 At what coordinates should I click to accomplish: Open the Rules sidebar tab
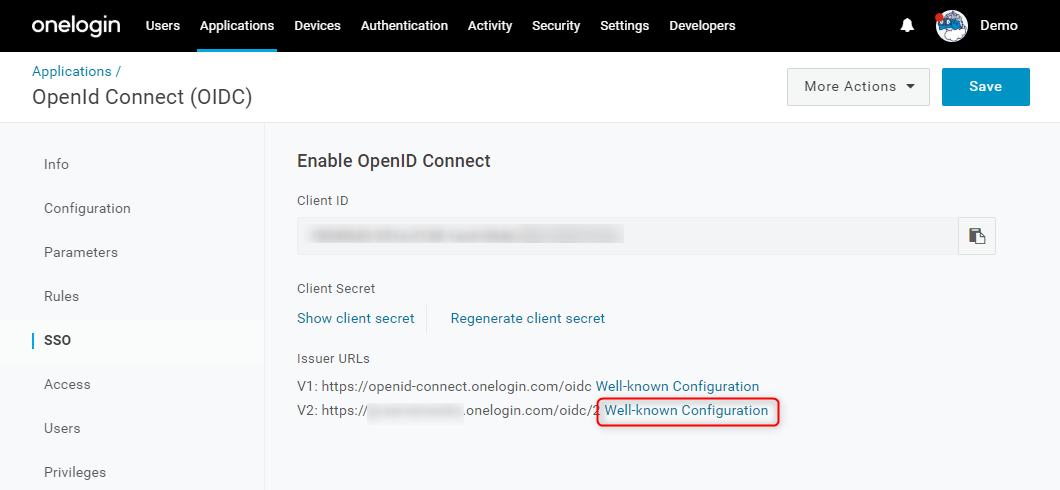(62, 296)
